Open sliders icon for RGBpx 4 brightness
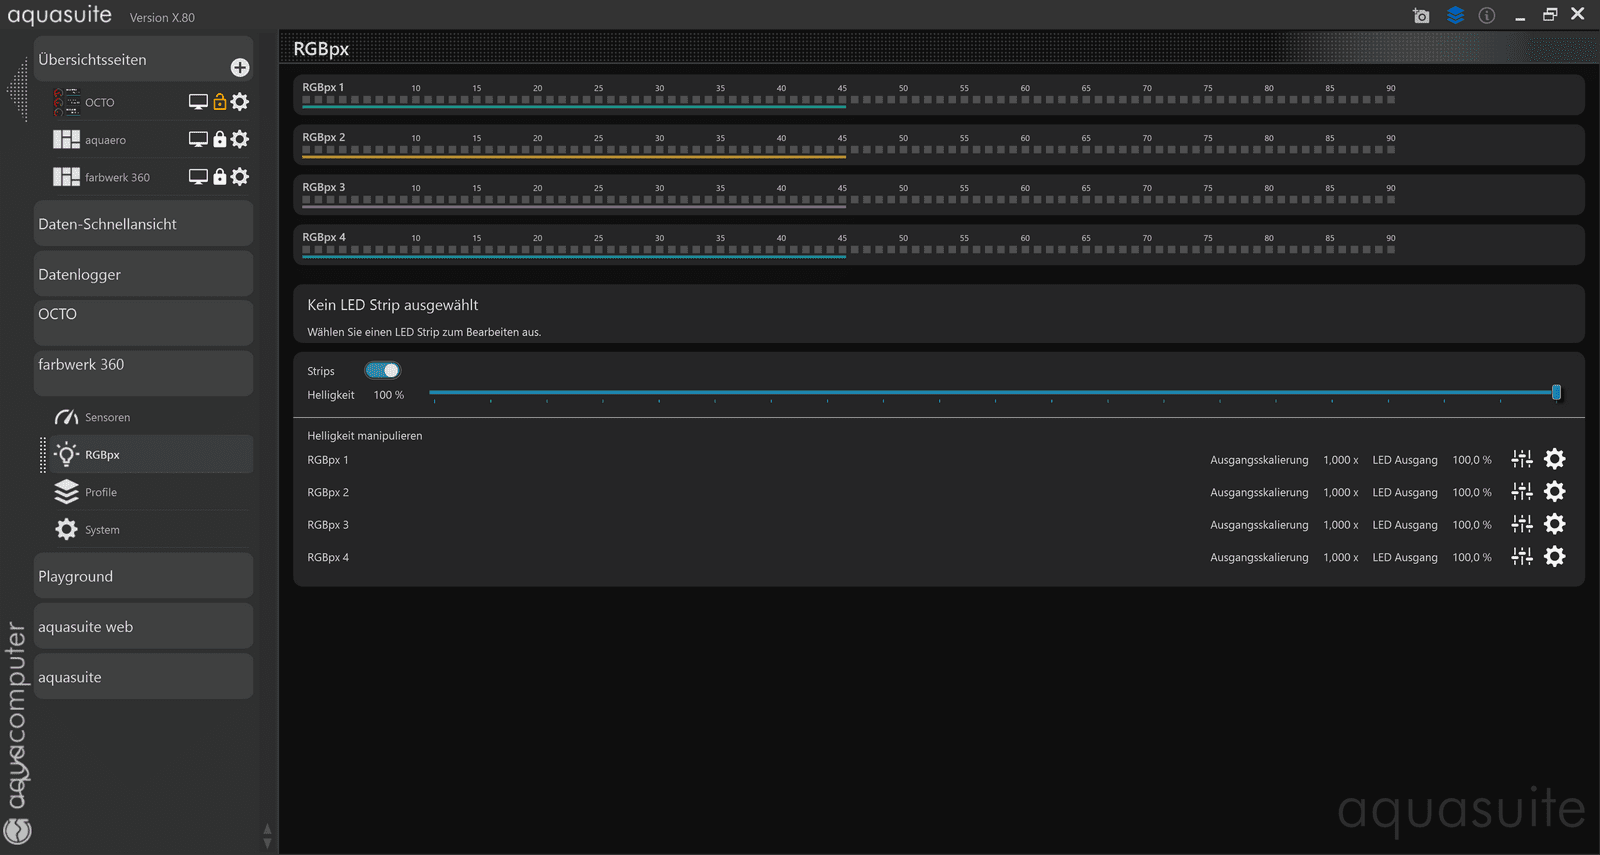The height and width of the screenshot is (855, 1600). pos(1522,556)
